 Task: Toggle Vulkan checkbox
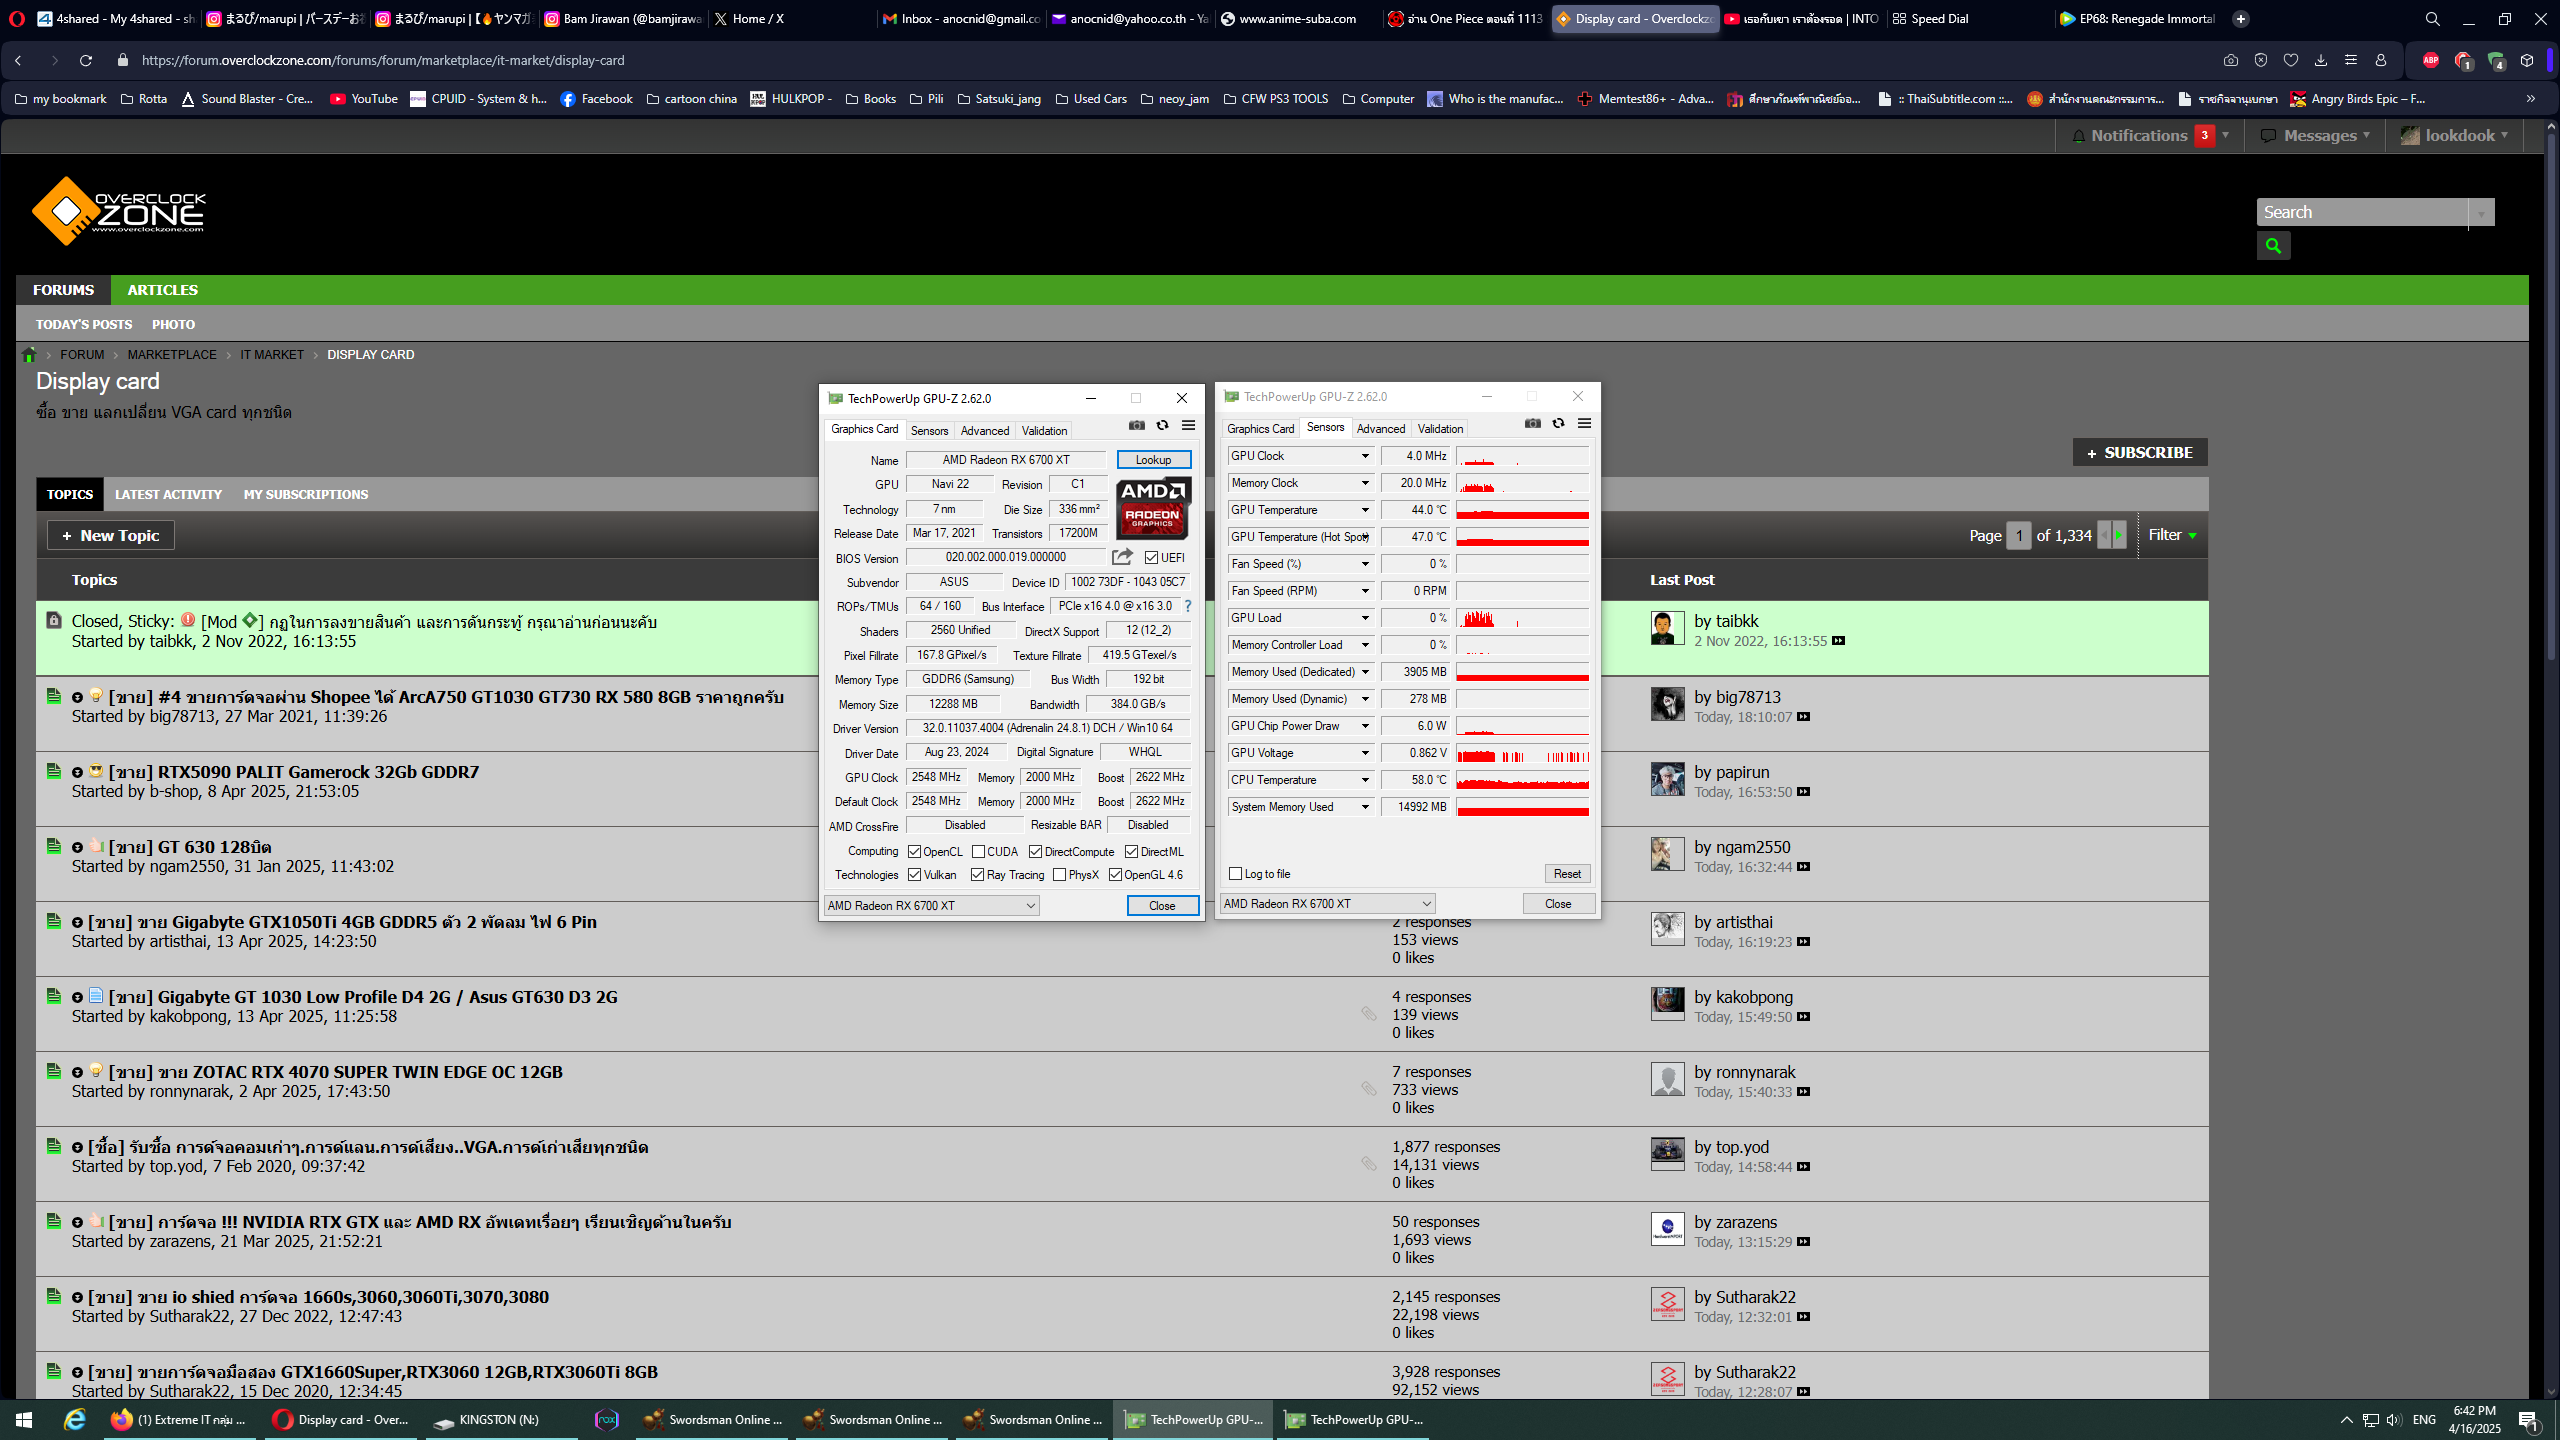(914, 875)
